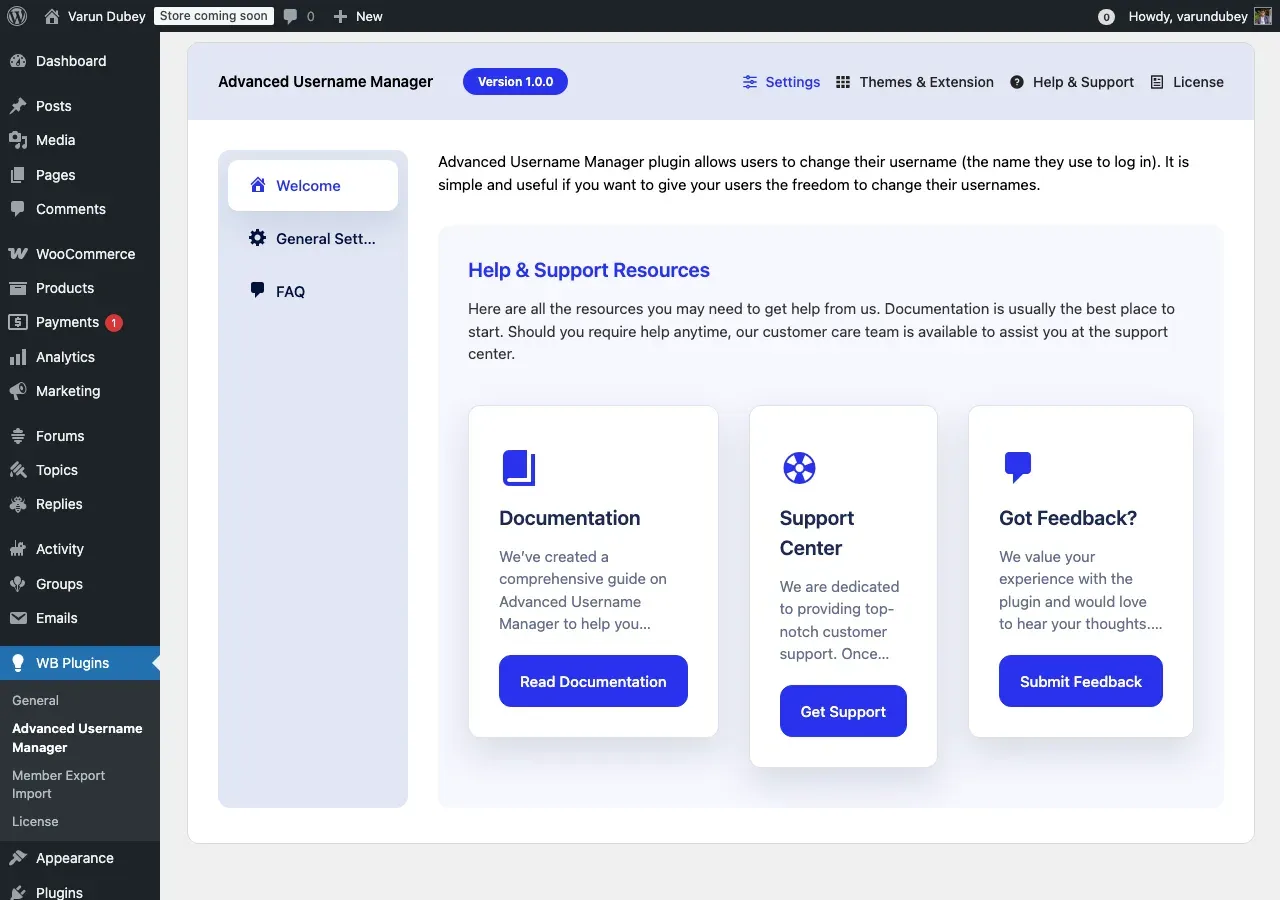Click the Emails envelope icon
This screenshot has width=1280, height=900.
tap(18, 618)
